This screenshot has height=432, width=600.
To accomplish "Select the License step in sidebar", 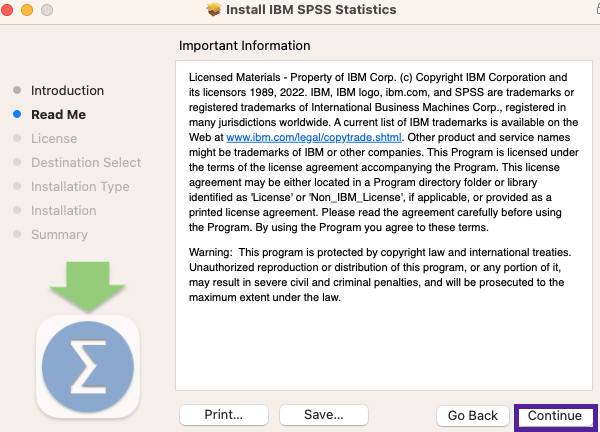I will (x=54, y=139).
